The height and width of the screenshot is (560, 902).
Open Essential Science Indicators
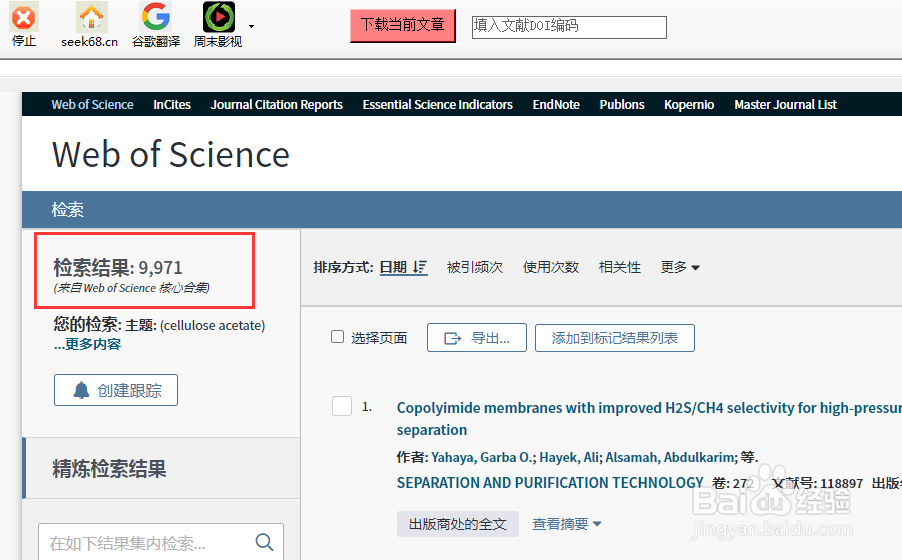click(437, 105)
